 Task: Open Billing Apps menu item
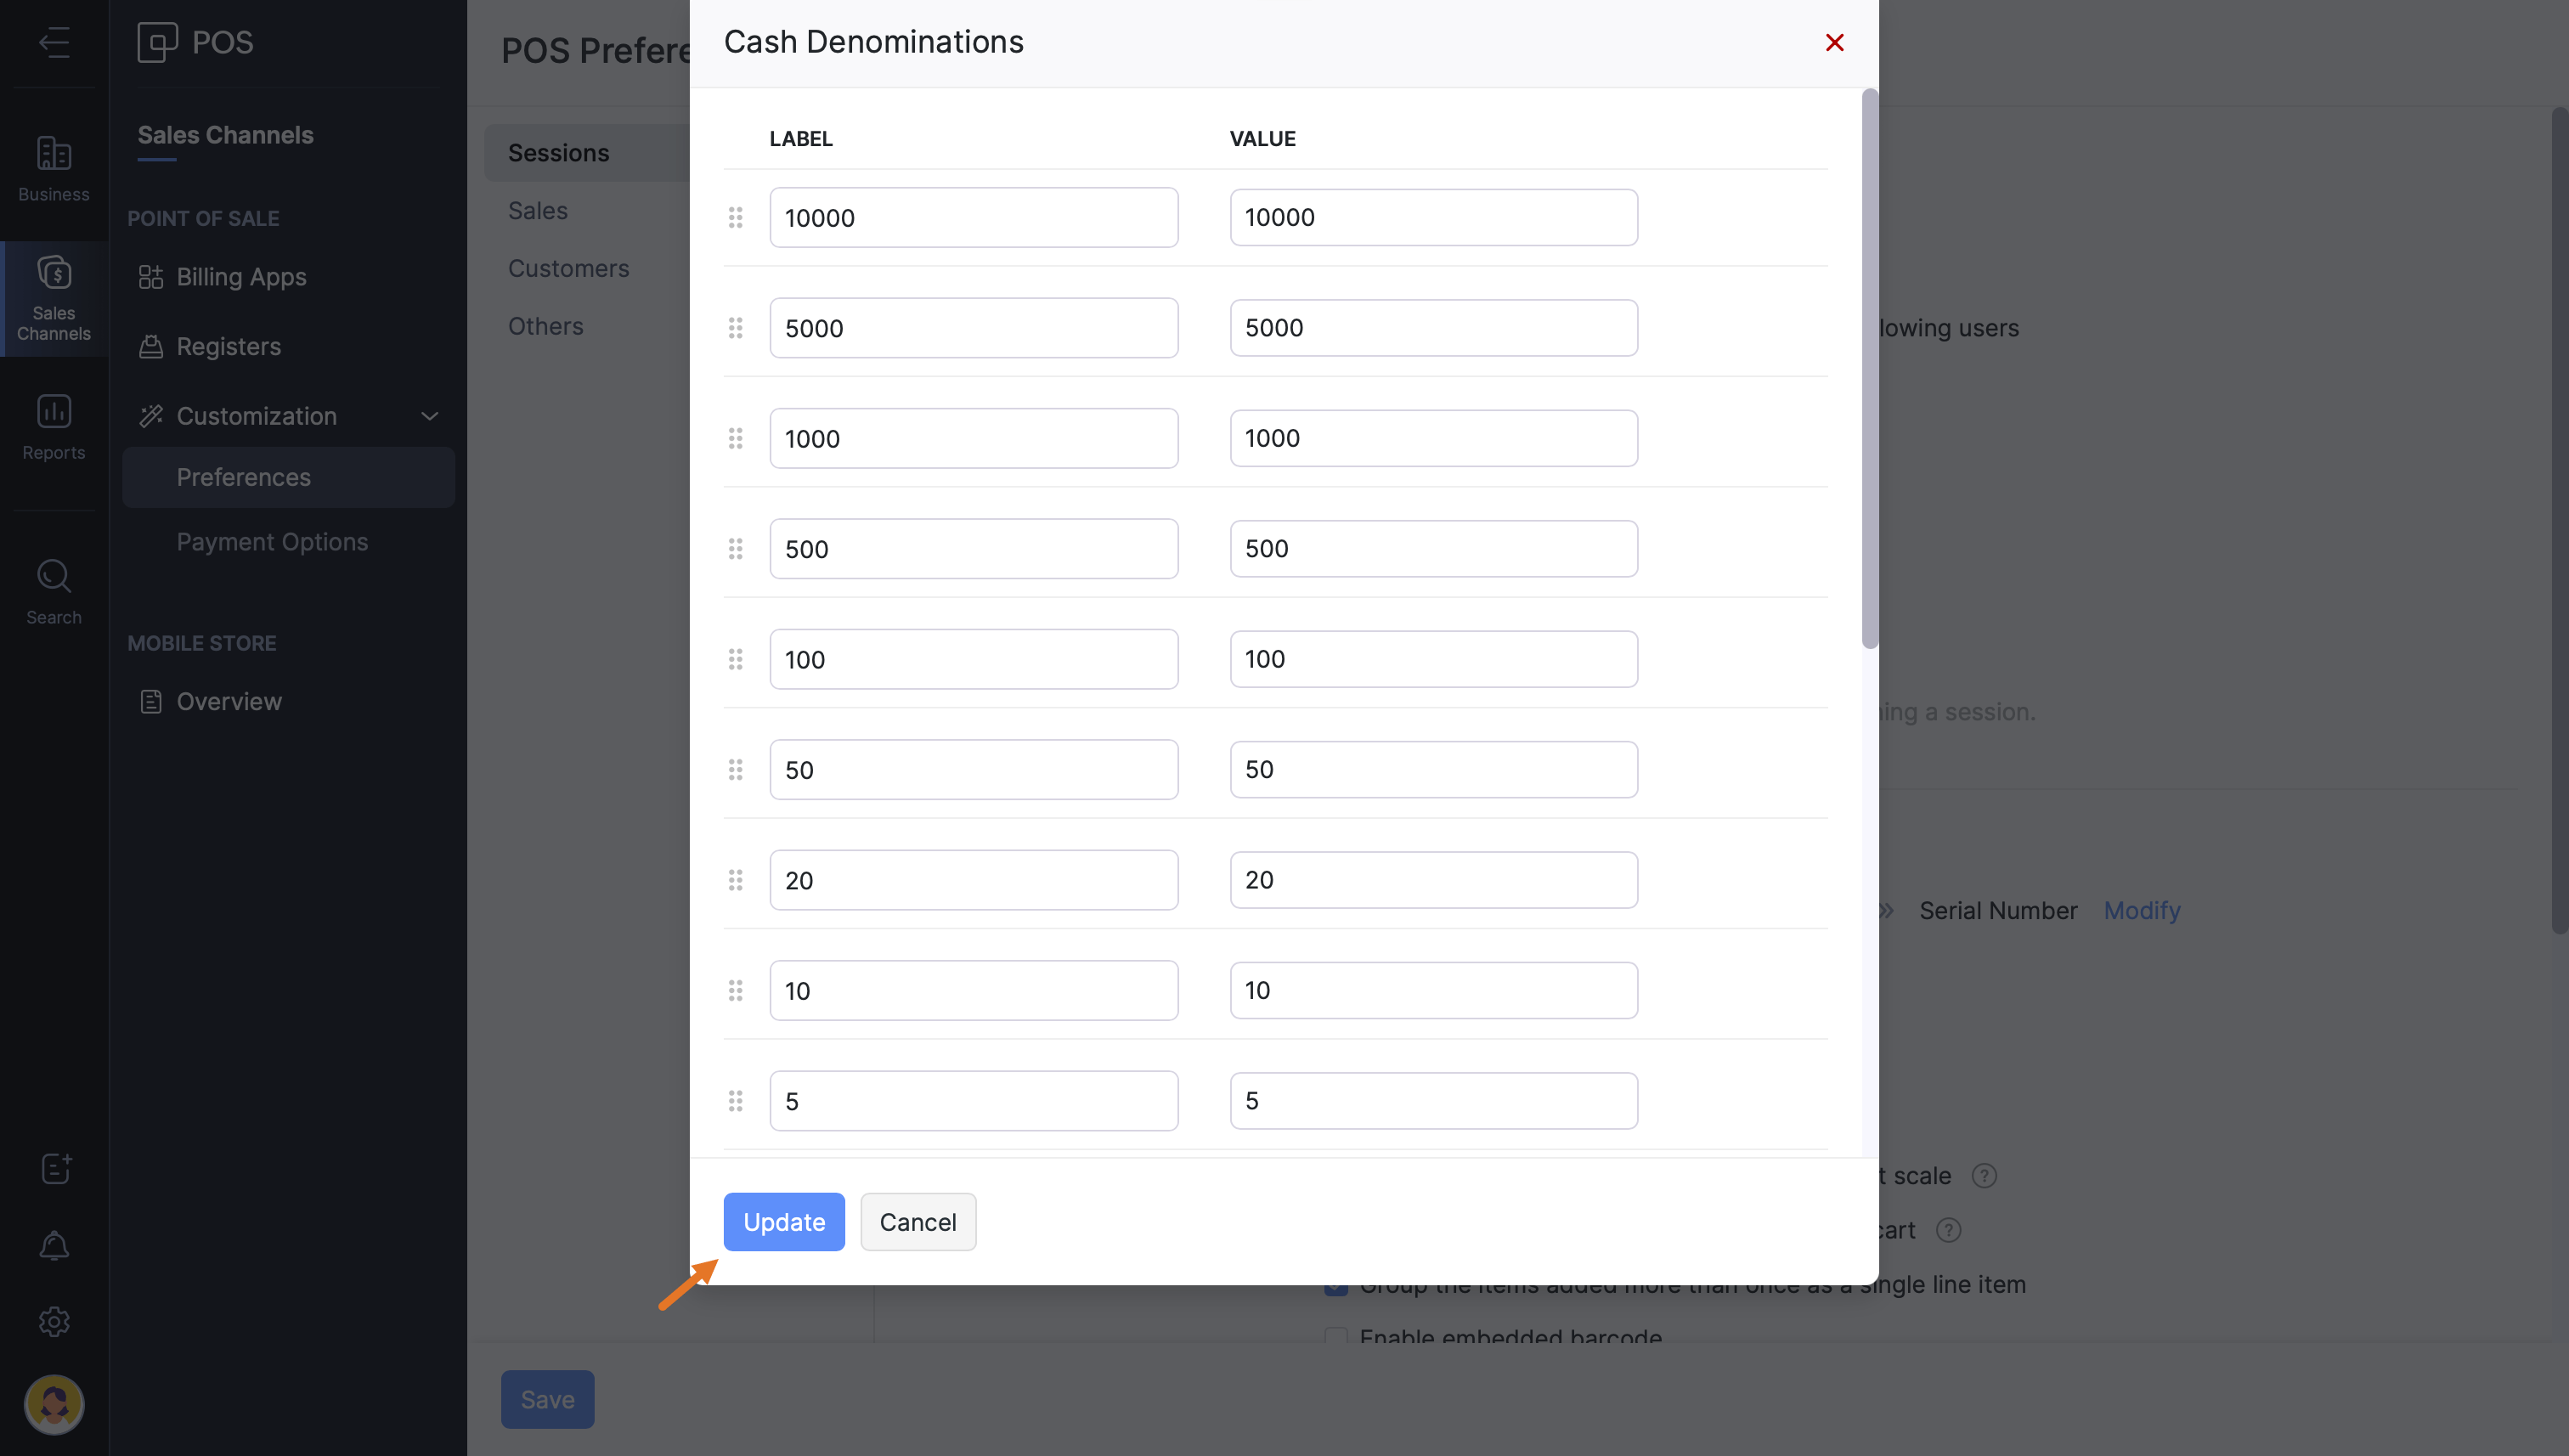(x=241, y=277)
